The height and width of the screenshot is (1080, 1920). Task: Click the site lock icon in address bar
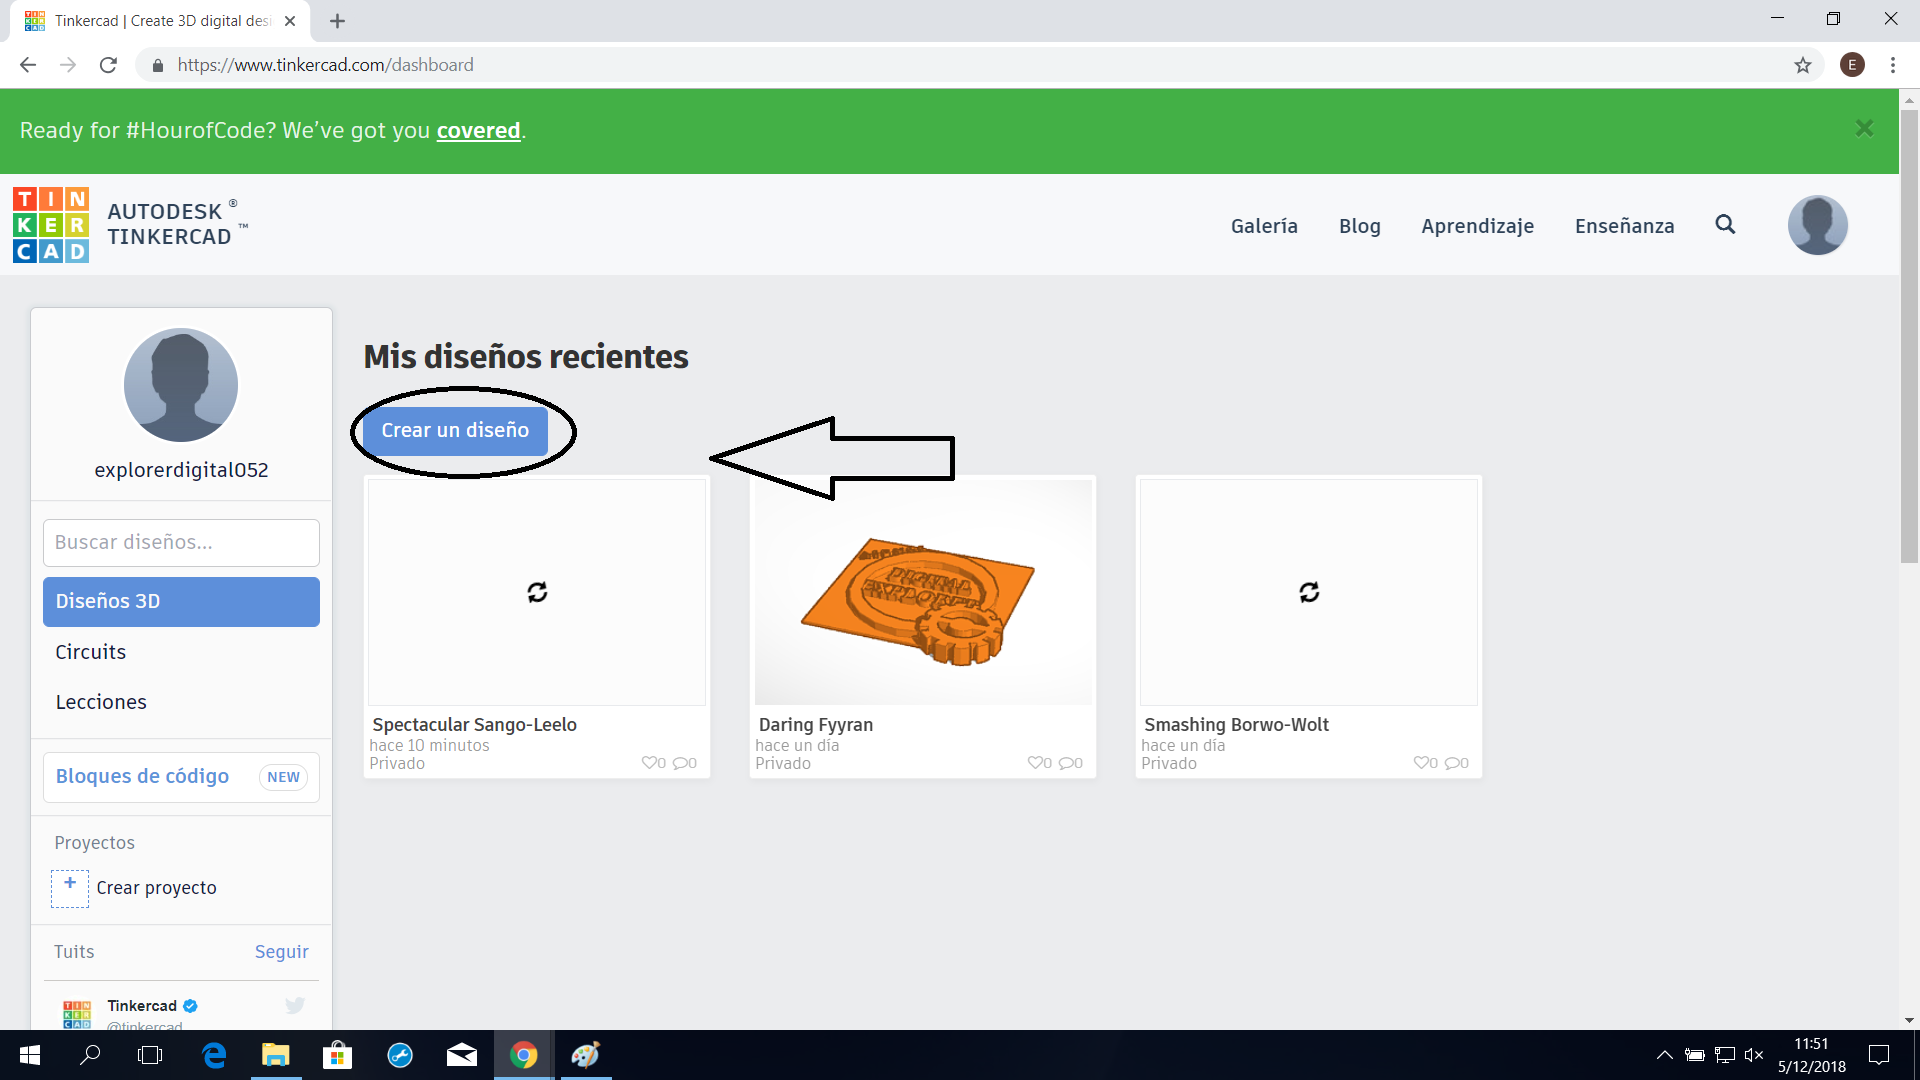coord(157,65)
